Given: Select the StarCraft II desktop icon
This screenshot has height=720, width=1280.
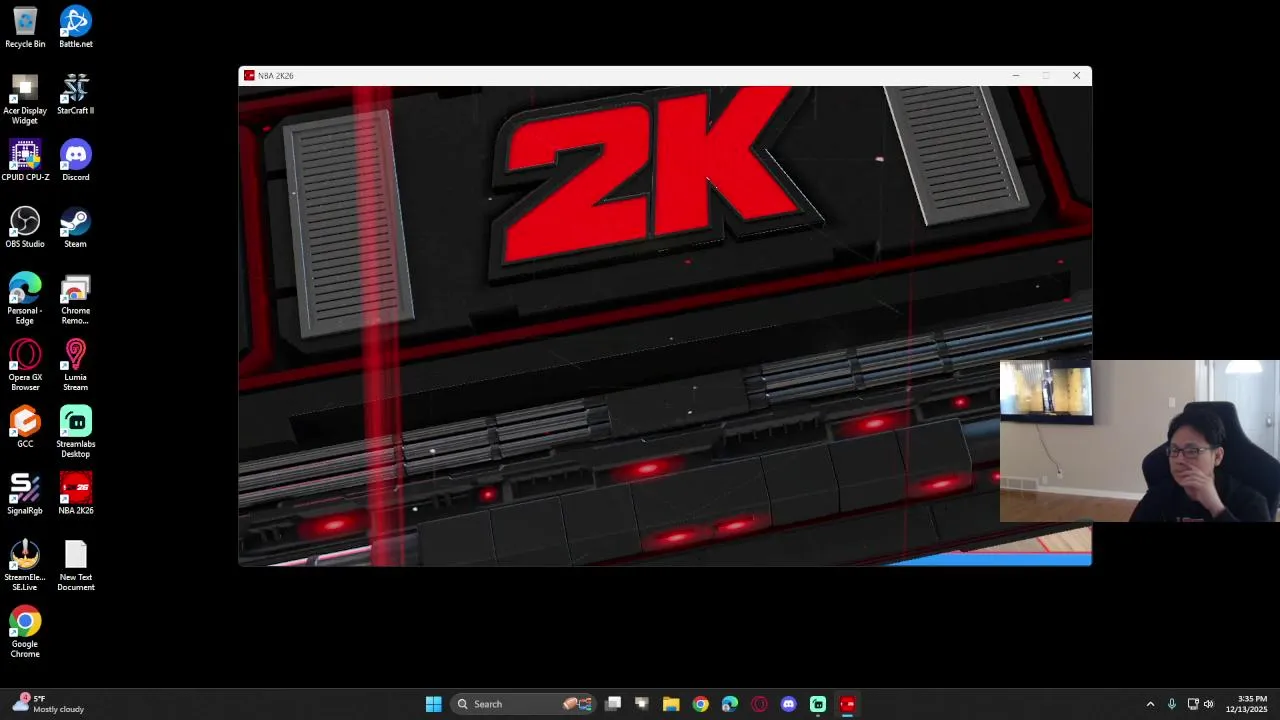Looking at the screenshot, I should pos(75,94).
